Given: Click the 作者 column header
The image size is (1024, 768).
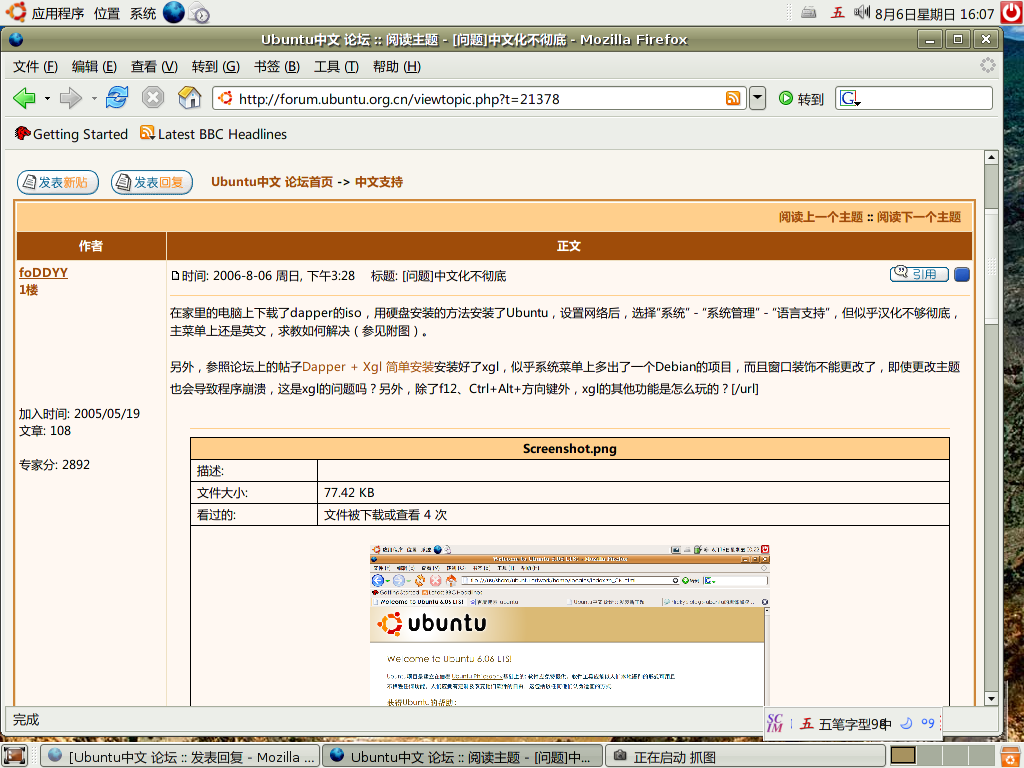Looking at the screenshot, I should click(x=91, y=246).
